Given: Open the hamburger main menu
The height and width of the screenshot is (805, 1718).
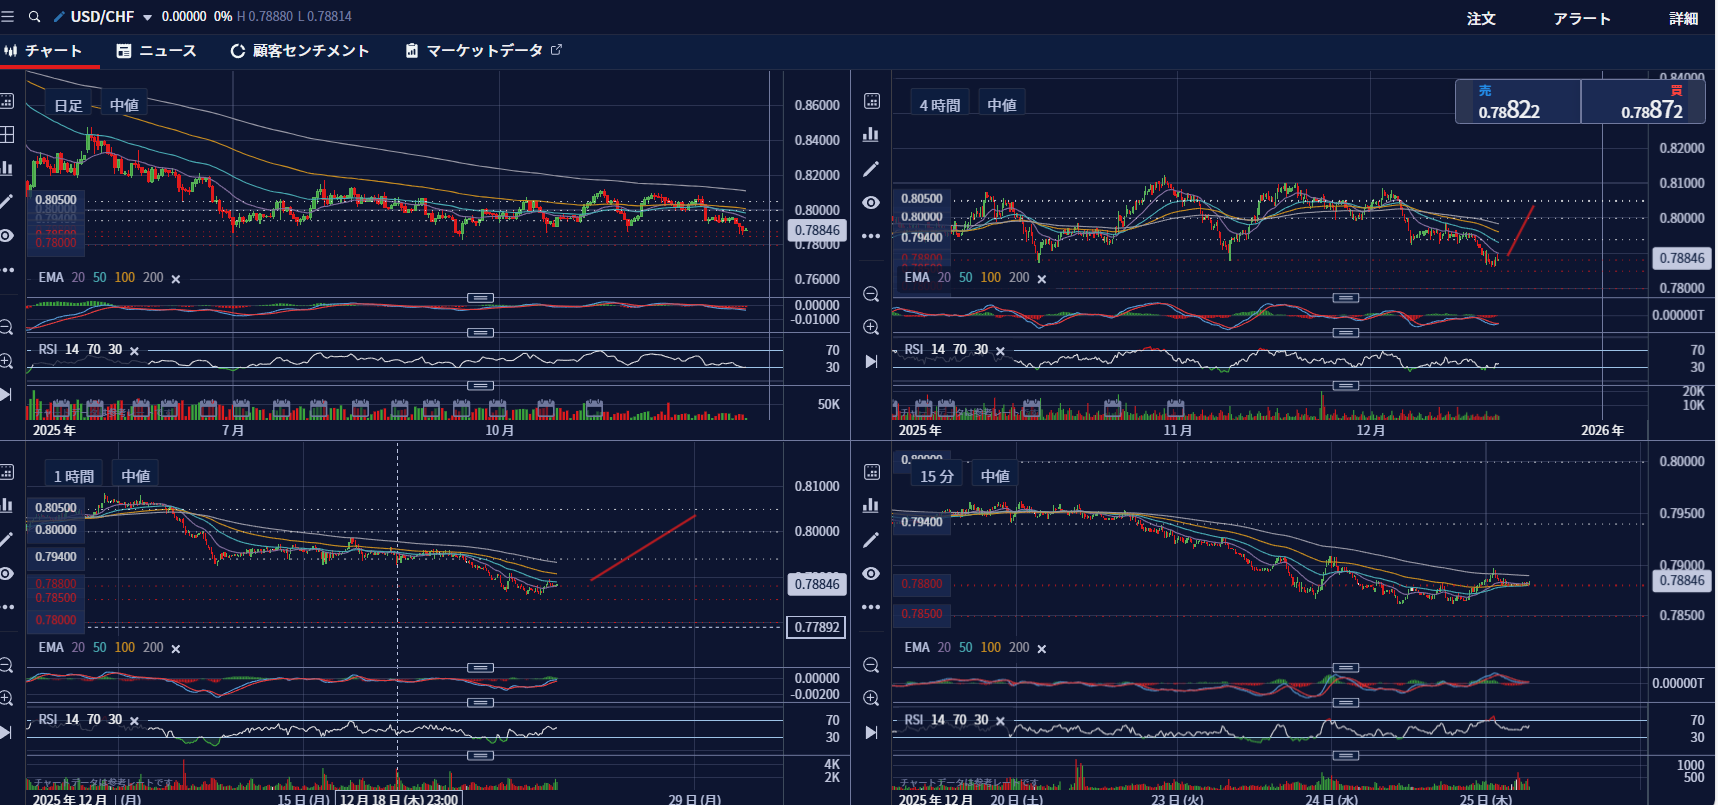Looking at the screenshot, I should tap(8, 17).
